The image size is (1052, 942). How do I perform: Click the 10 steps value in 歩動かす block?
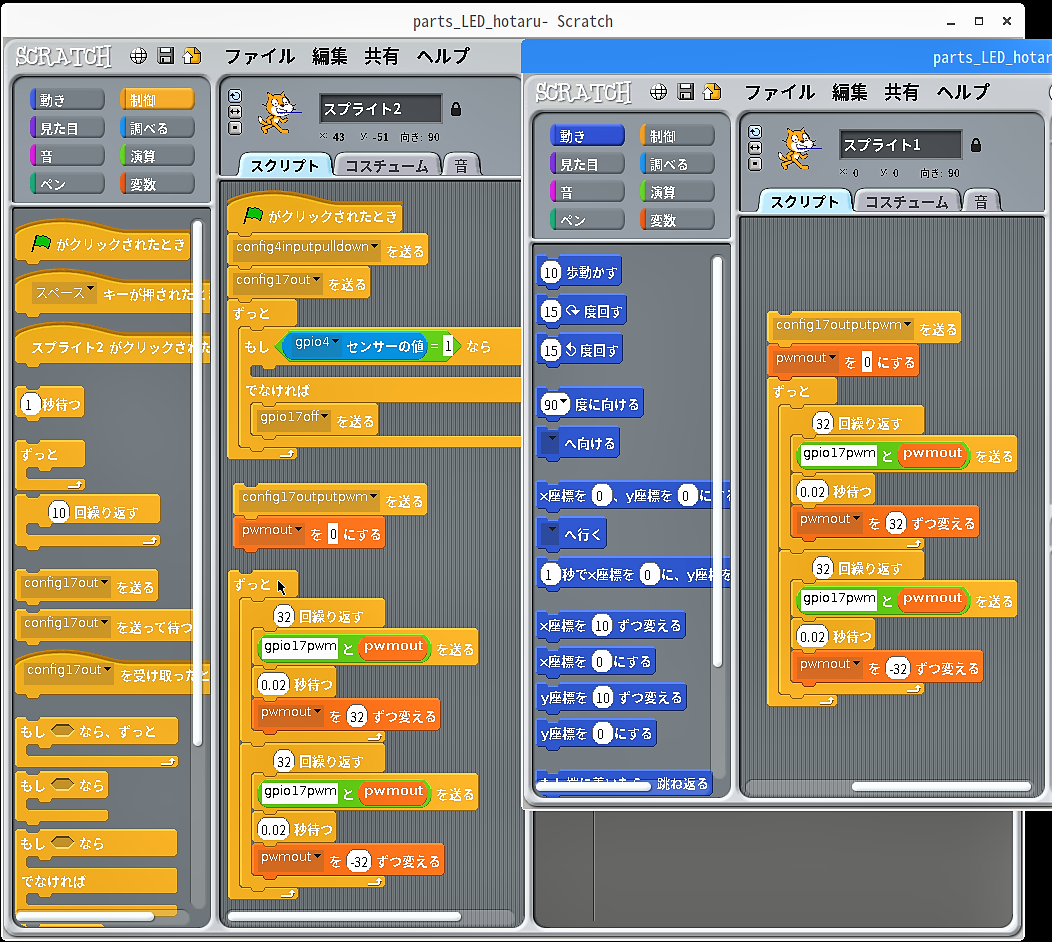coord(550,272)
